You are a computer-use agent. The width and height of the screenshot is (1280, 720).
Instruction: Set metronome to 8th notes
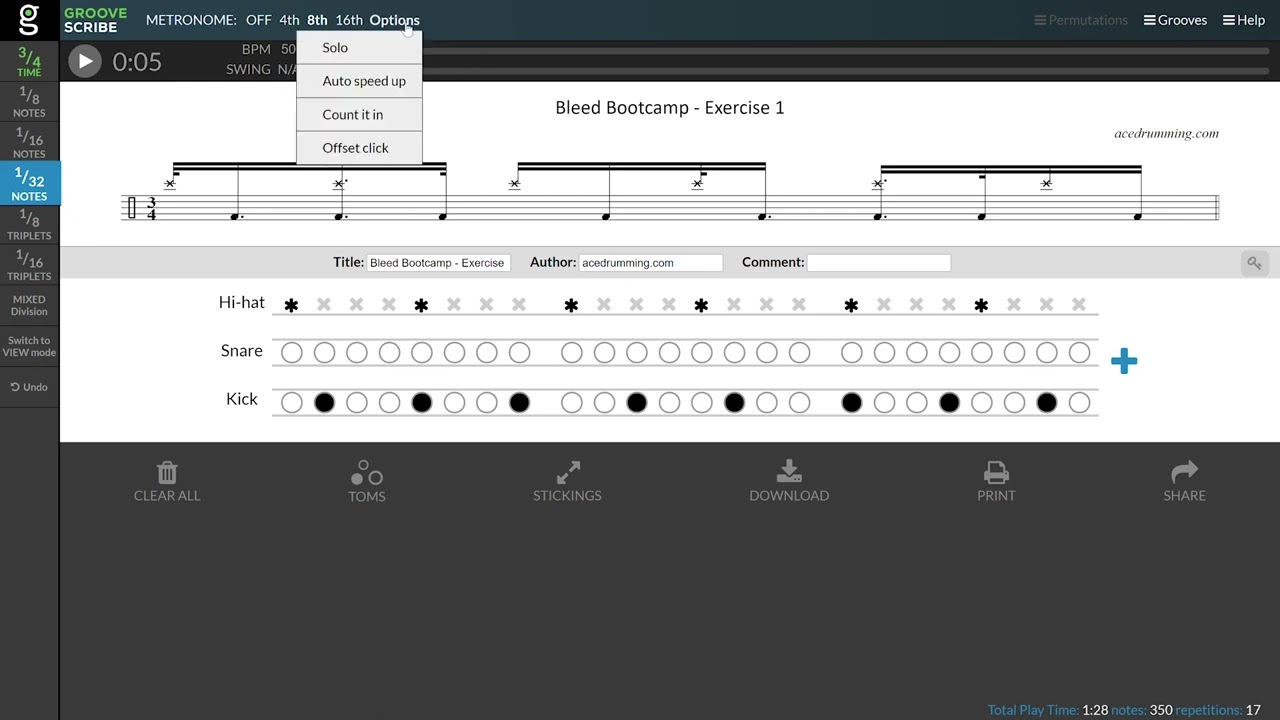click(317, 20)
